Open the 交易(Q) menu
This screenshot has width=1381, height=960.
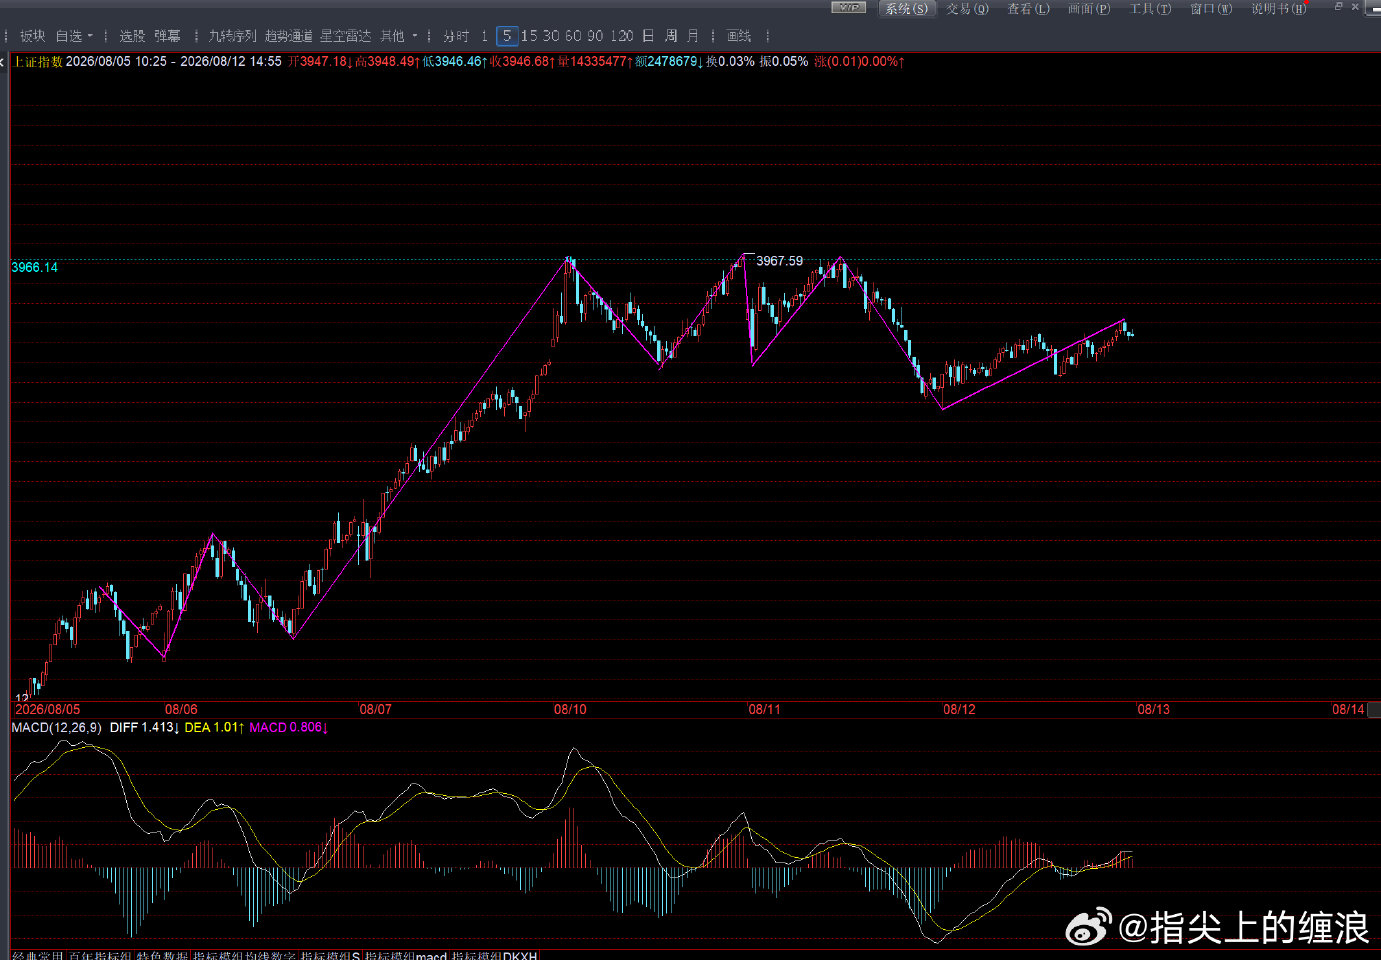pyautogui.click(x=967, y=9)
